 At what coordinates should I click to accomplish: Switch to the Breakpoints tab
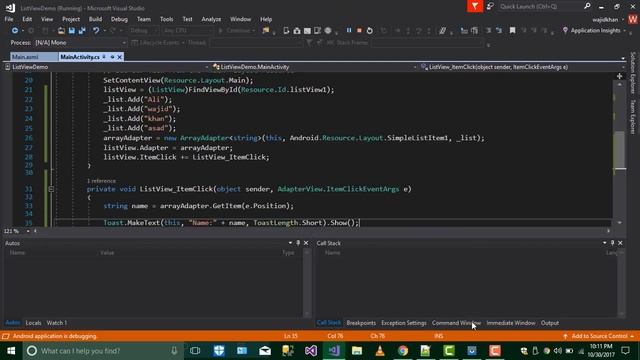pyautogui.click(x=361, y=323)
